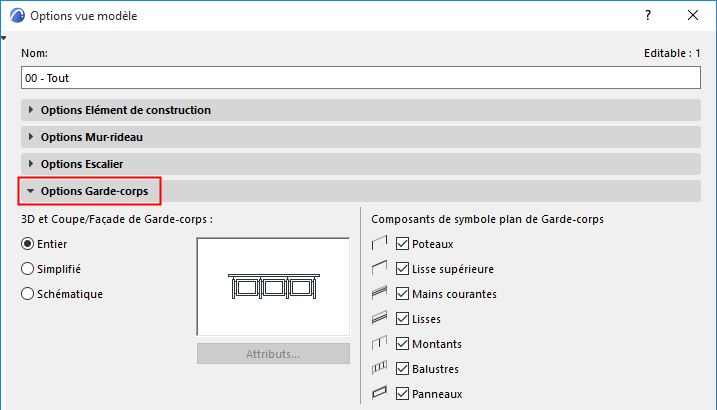The width and height of the screenshot is (717, 410).
Task: Click the Lisse supérieure symbol icon
Action: pyautogui.click(x=379, y=268)
